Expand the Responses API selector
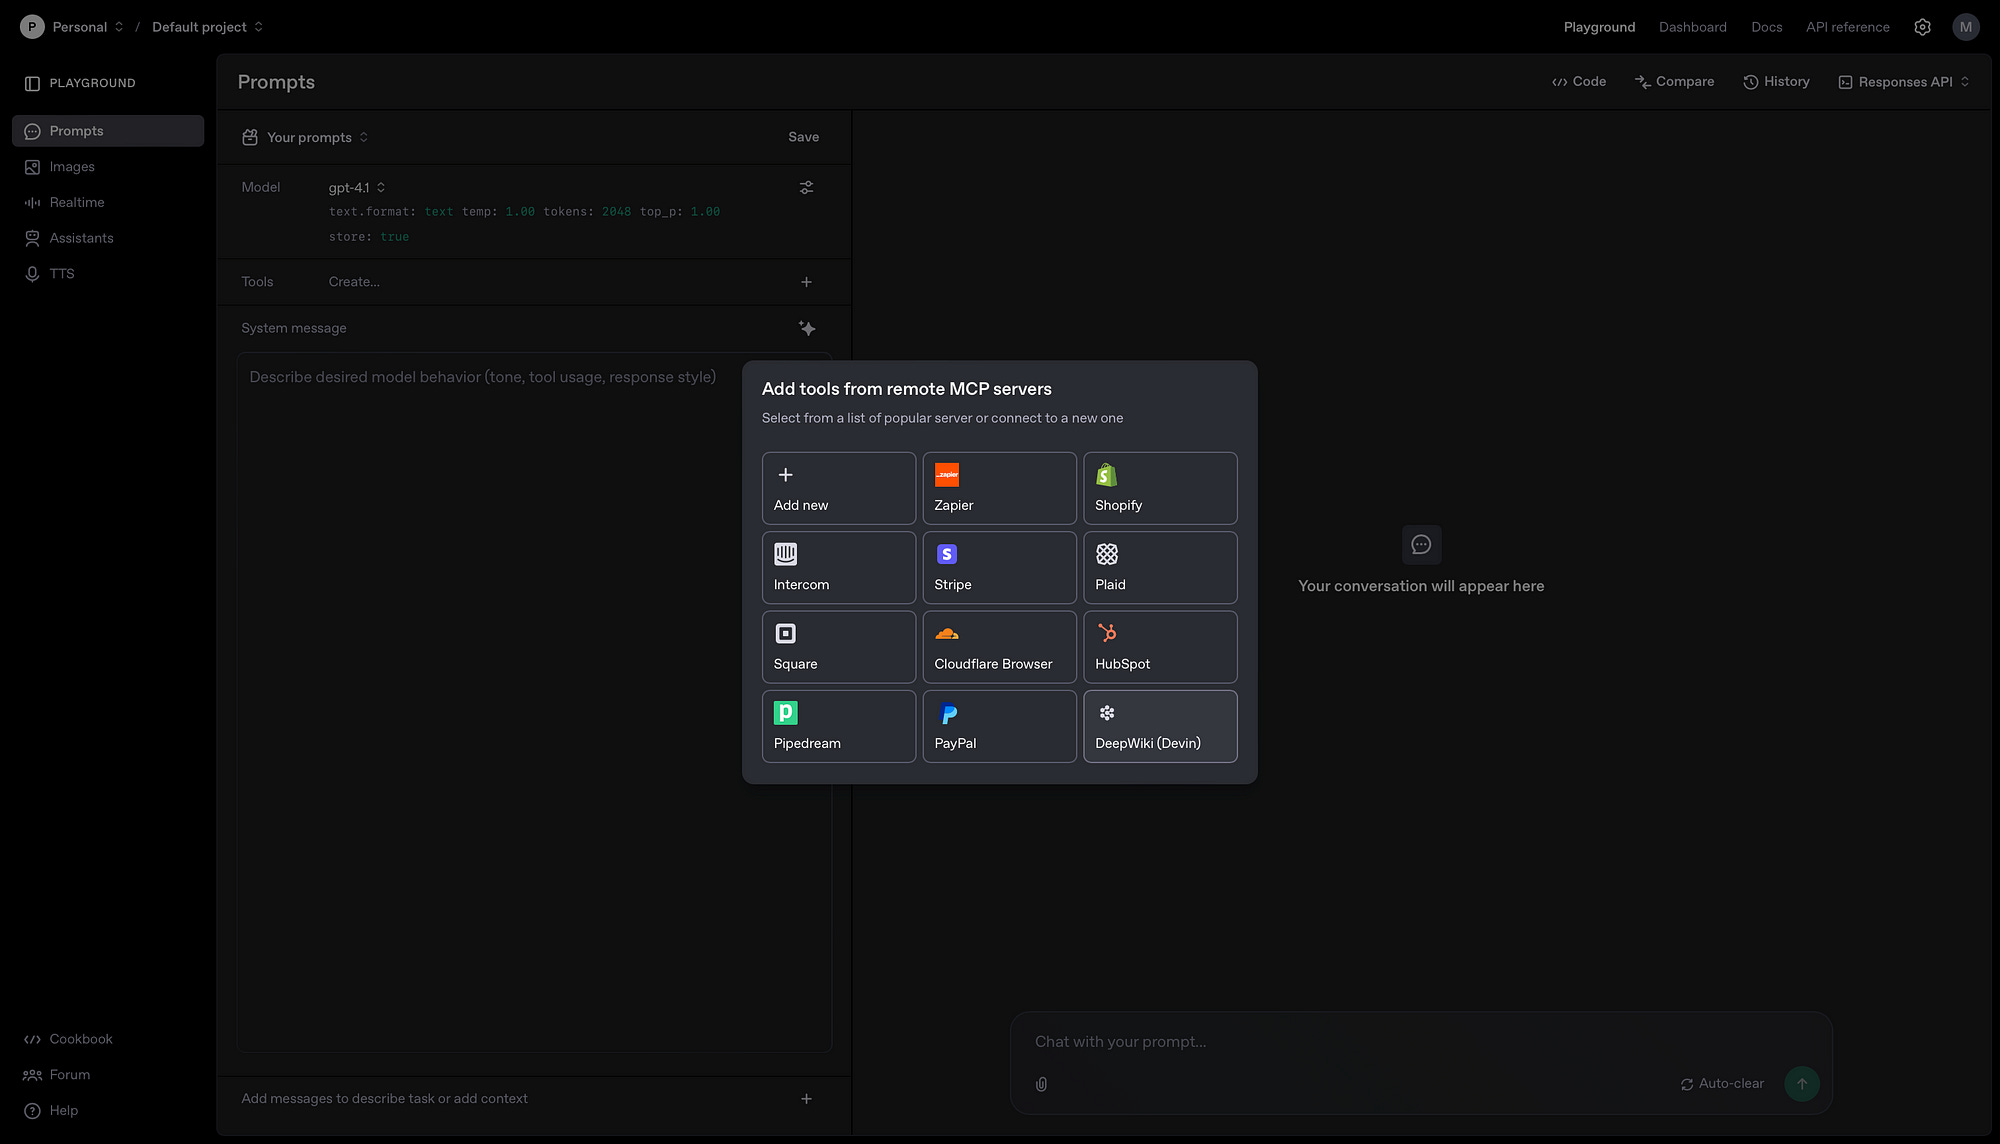This screenshot has width=2000, height=1144. [1904, 82]
